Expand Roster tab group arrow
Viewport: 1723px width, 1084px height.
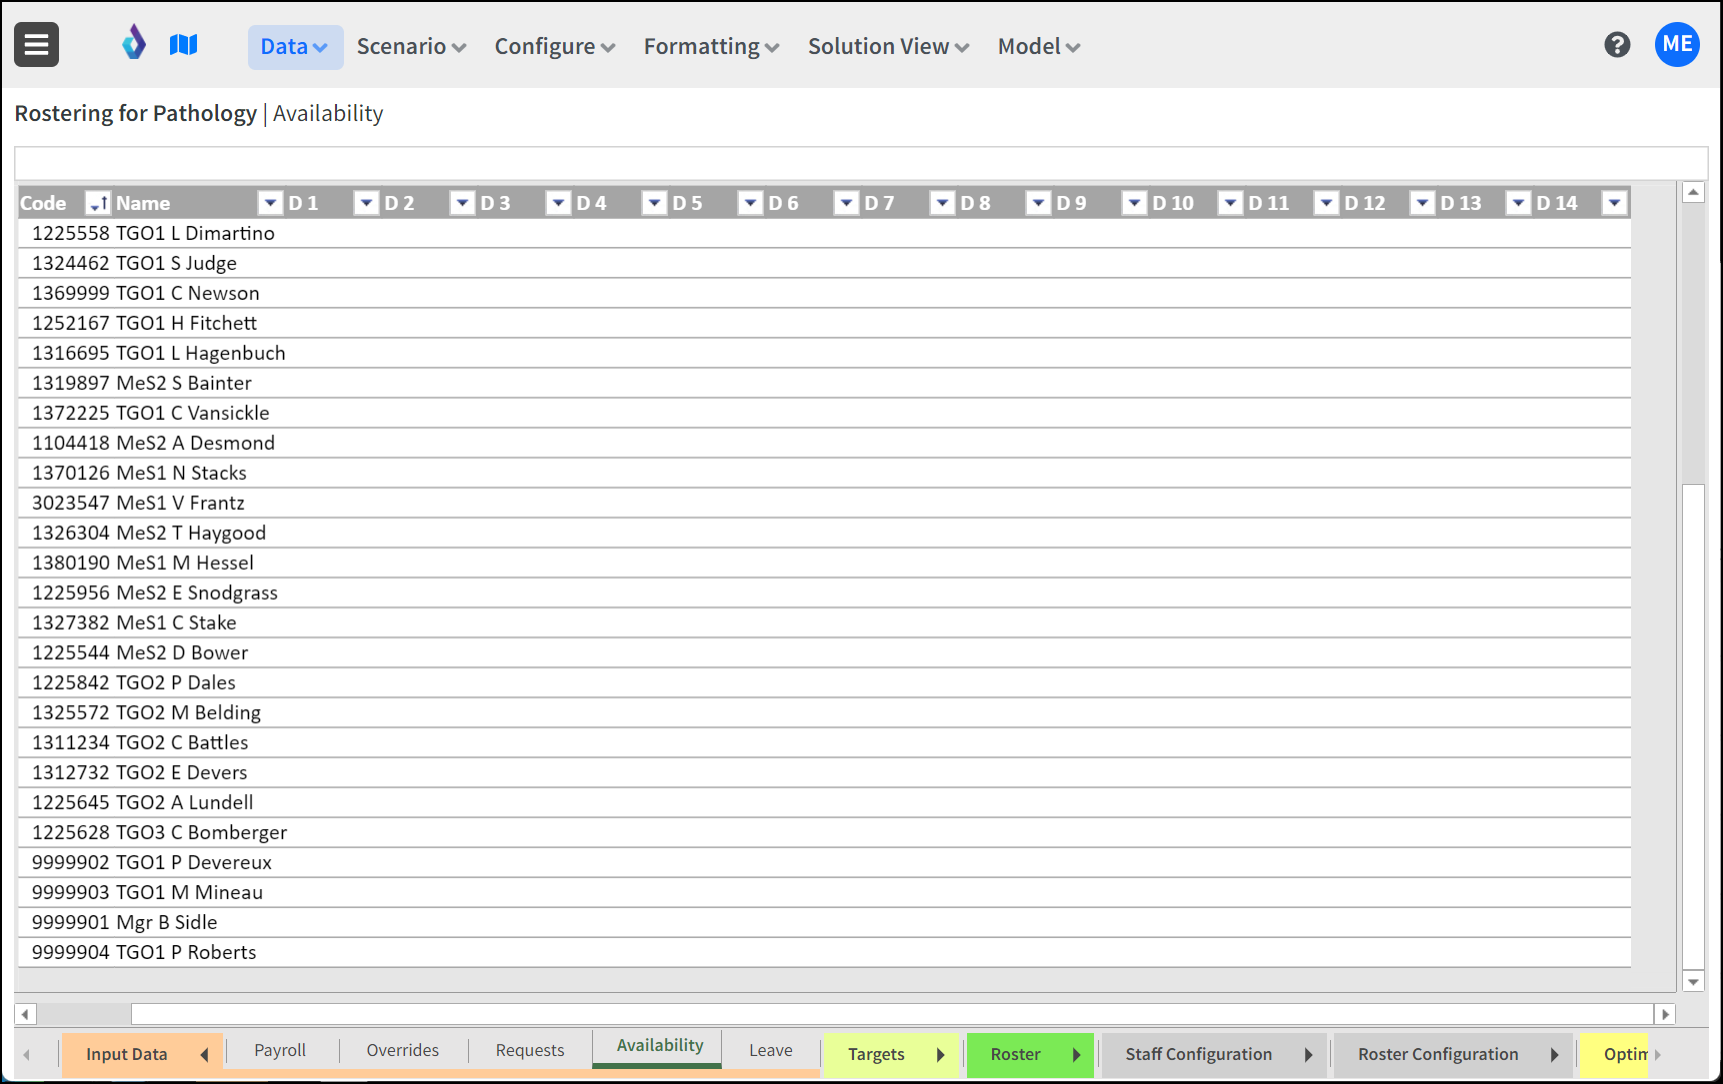point(1076,1055)
